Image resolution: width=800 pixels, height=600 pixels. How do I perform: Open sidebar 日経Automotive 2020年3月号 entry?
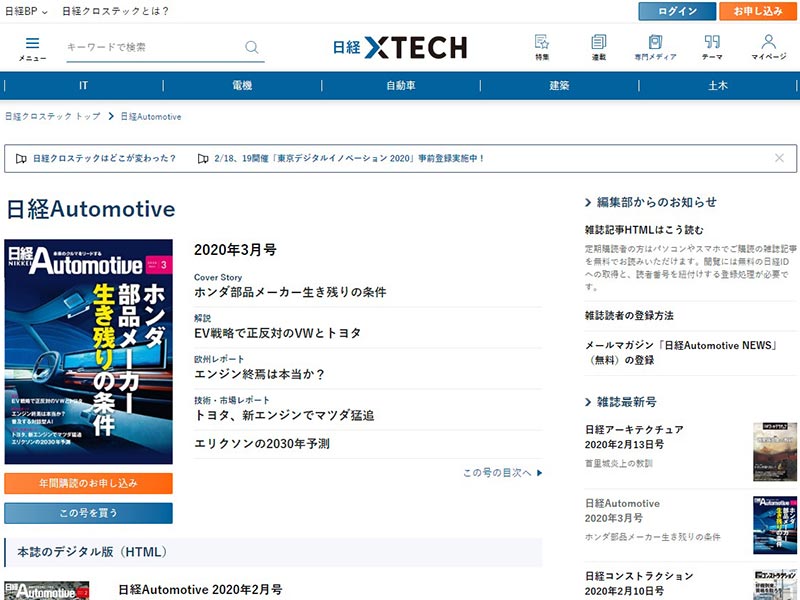coord(622,510)
